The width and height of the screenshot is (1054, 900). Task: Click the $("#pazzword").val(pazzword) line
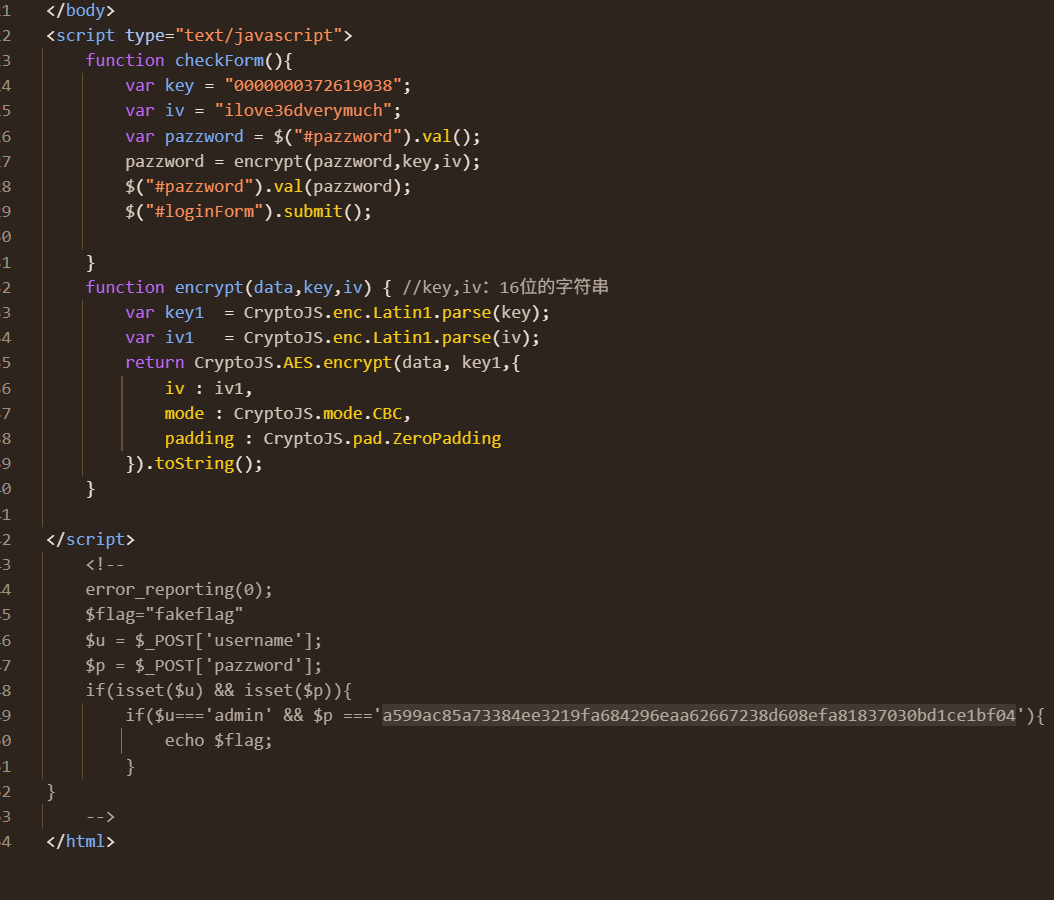tap(268, 187)
